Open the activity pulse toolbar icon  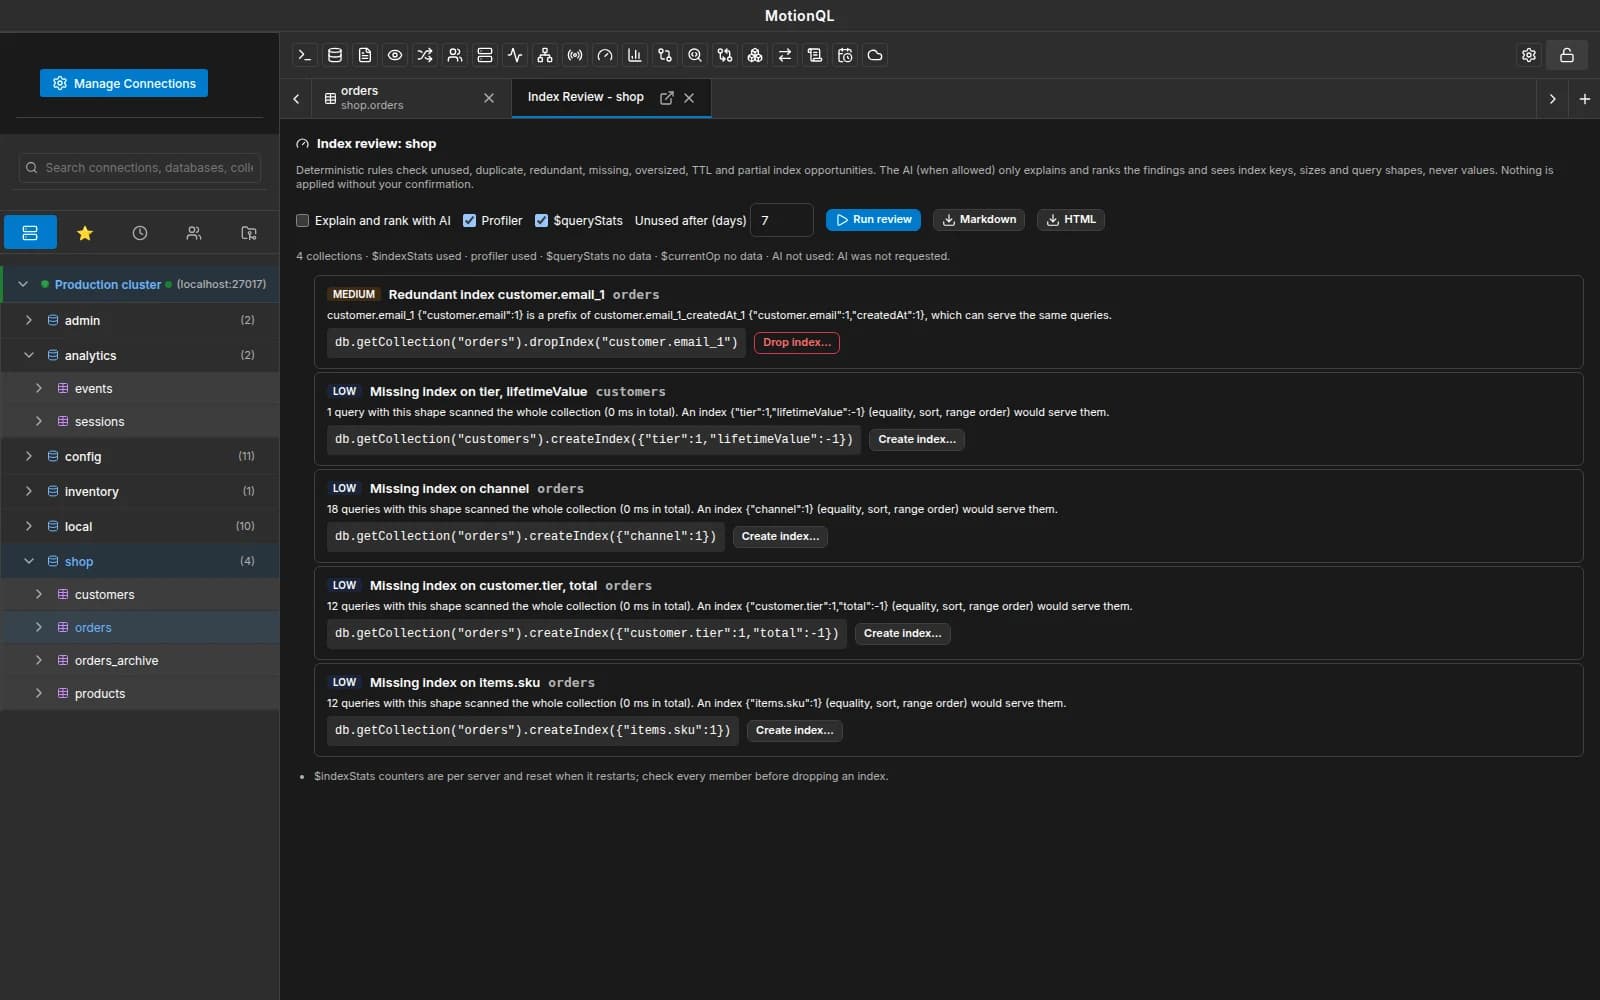(x=515, y=55)
